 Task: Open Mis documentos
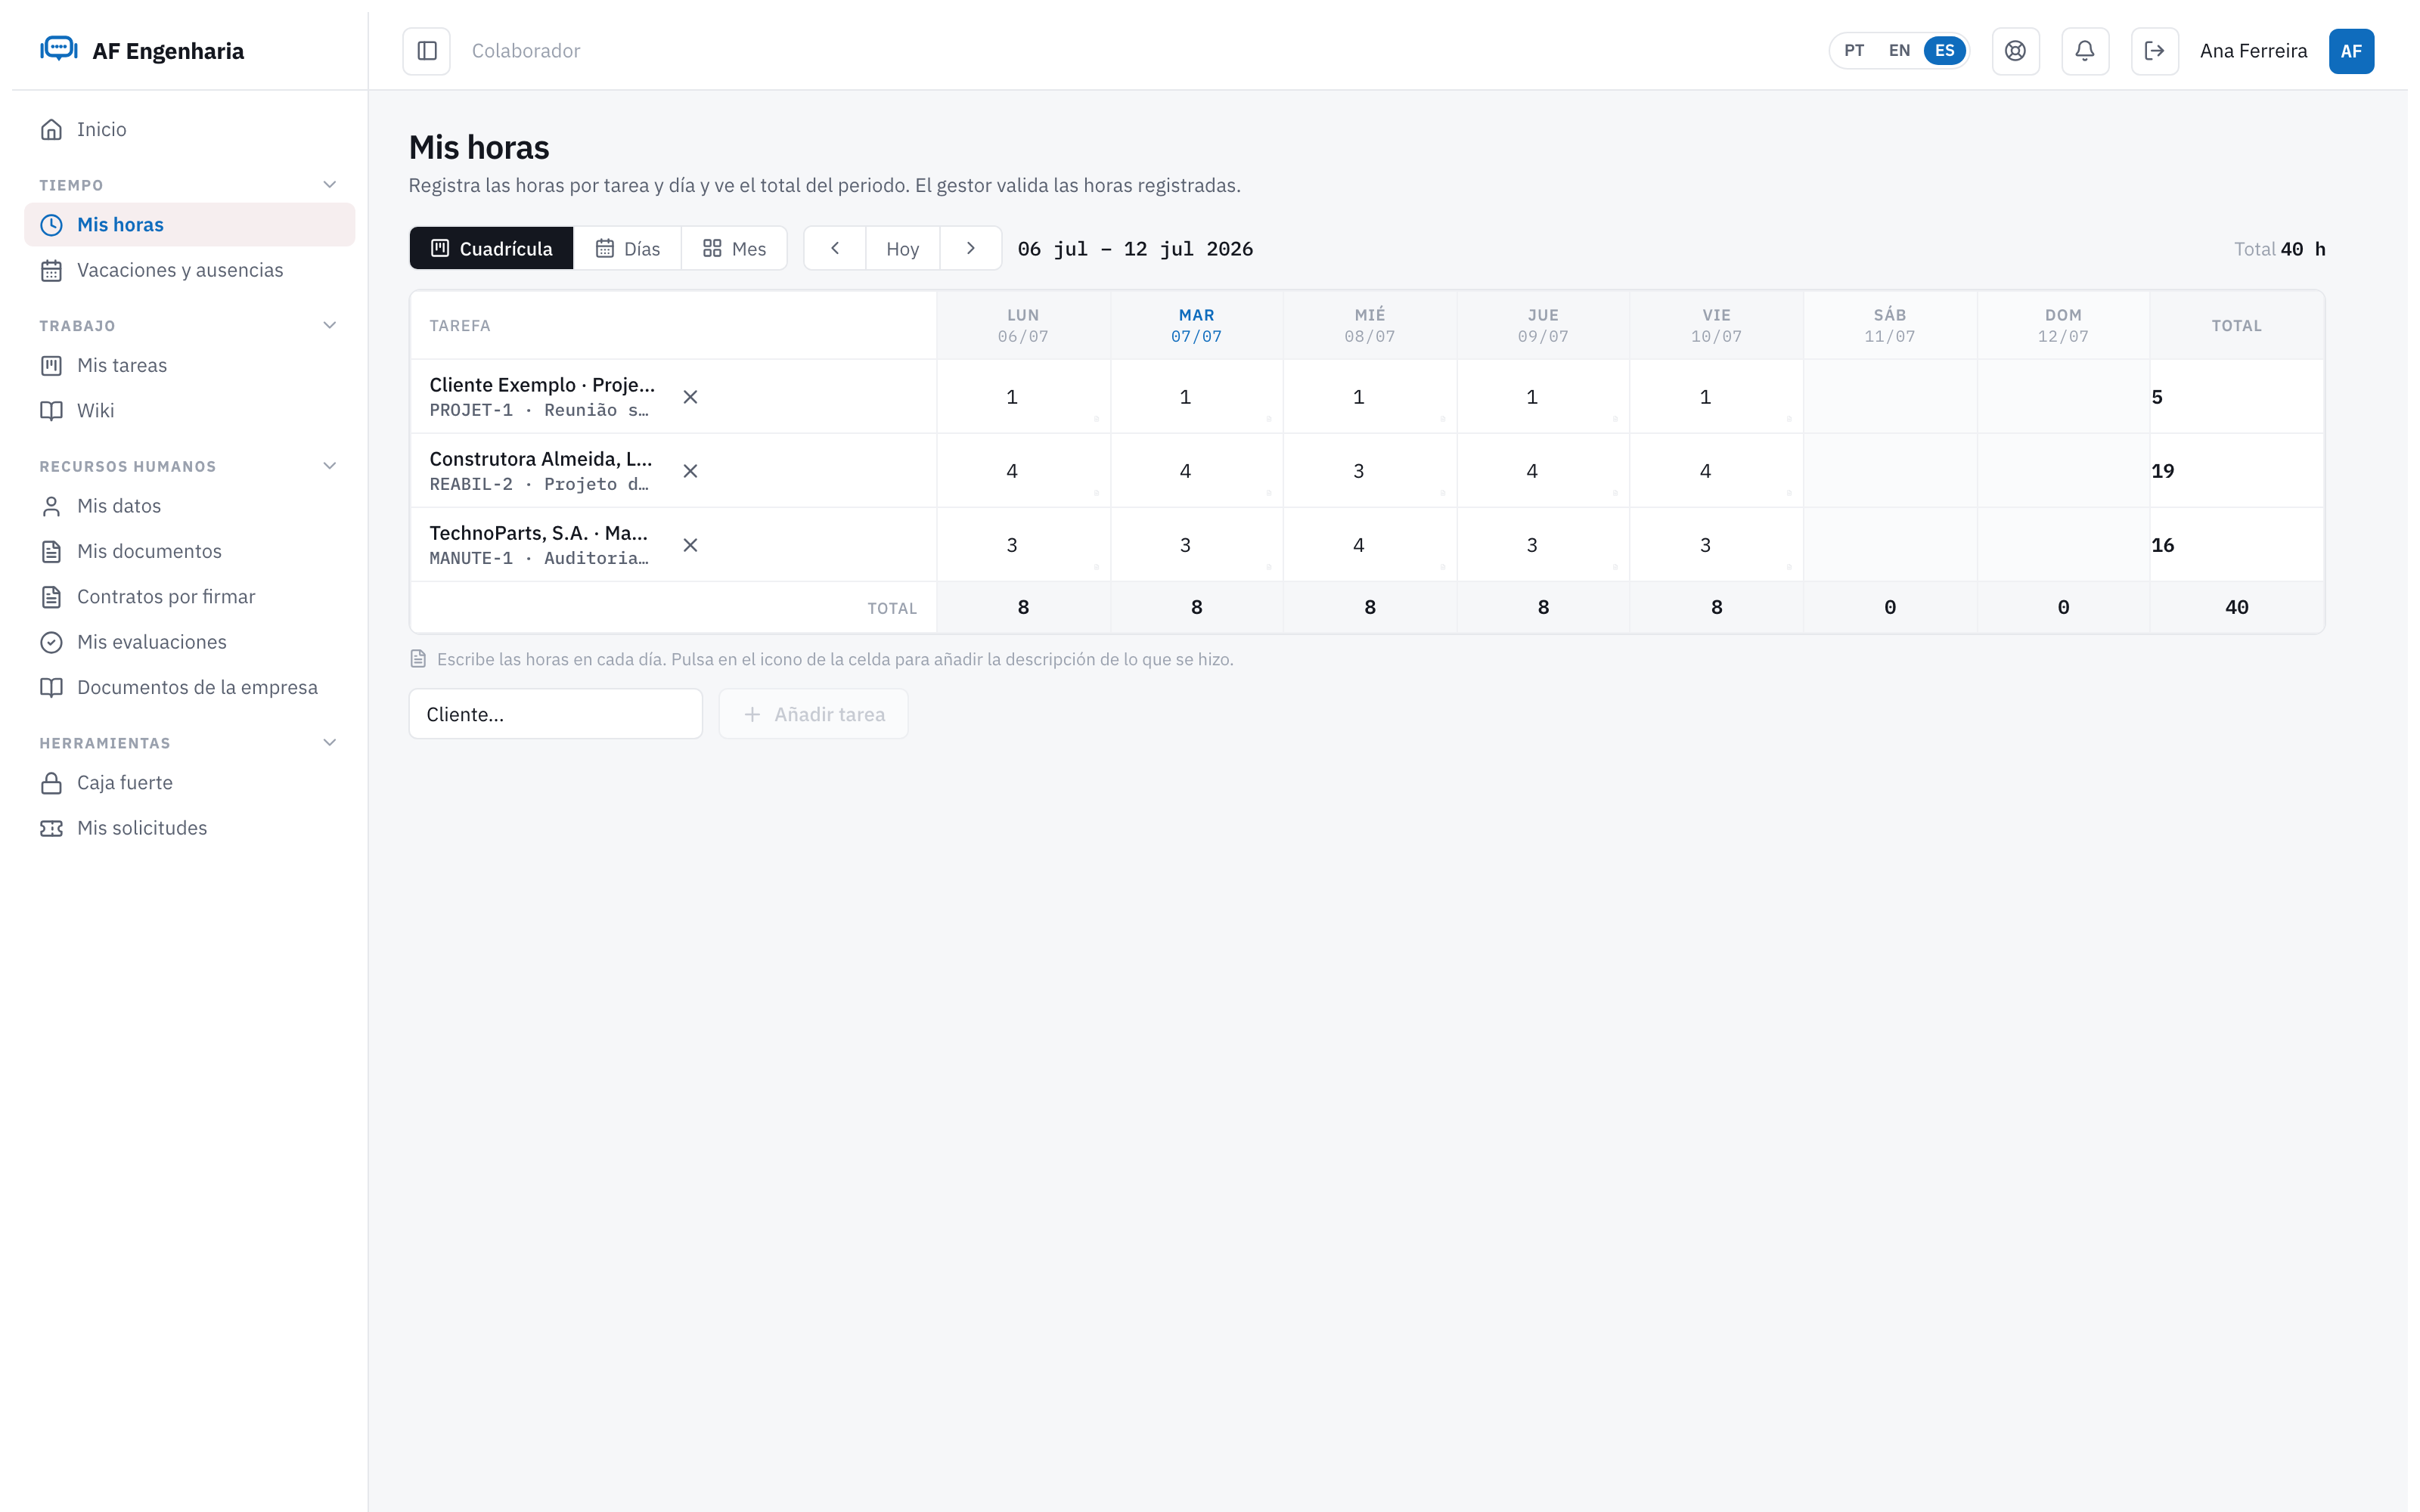click(x=190, y=551)
